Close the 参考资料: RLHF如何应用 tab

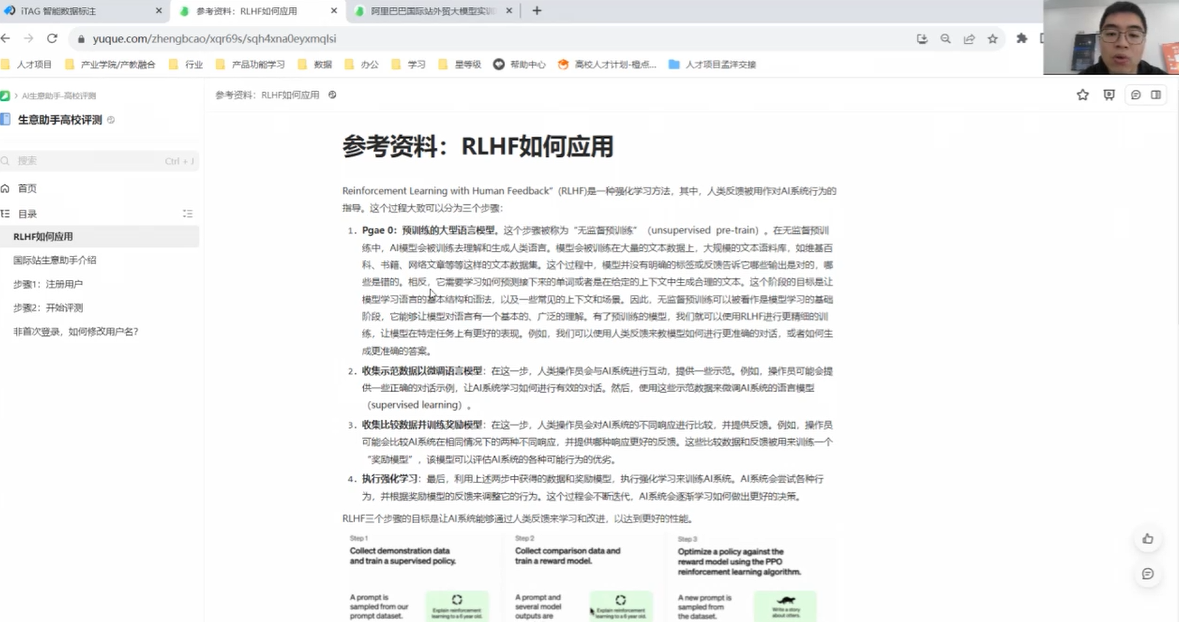[334, 11]
